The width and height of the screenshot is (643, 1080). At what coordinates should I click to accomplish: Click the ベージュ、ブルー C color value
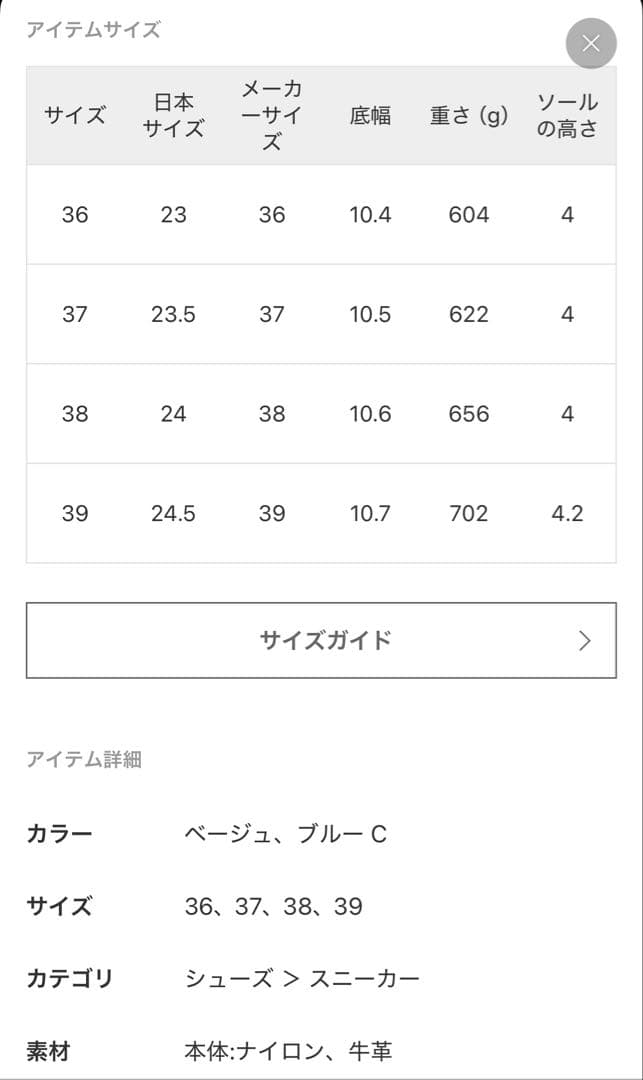(286, 834)
